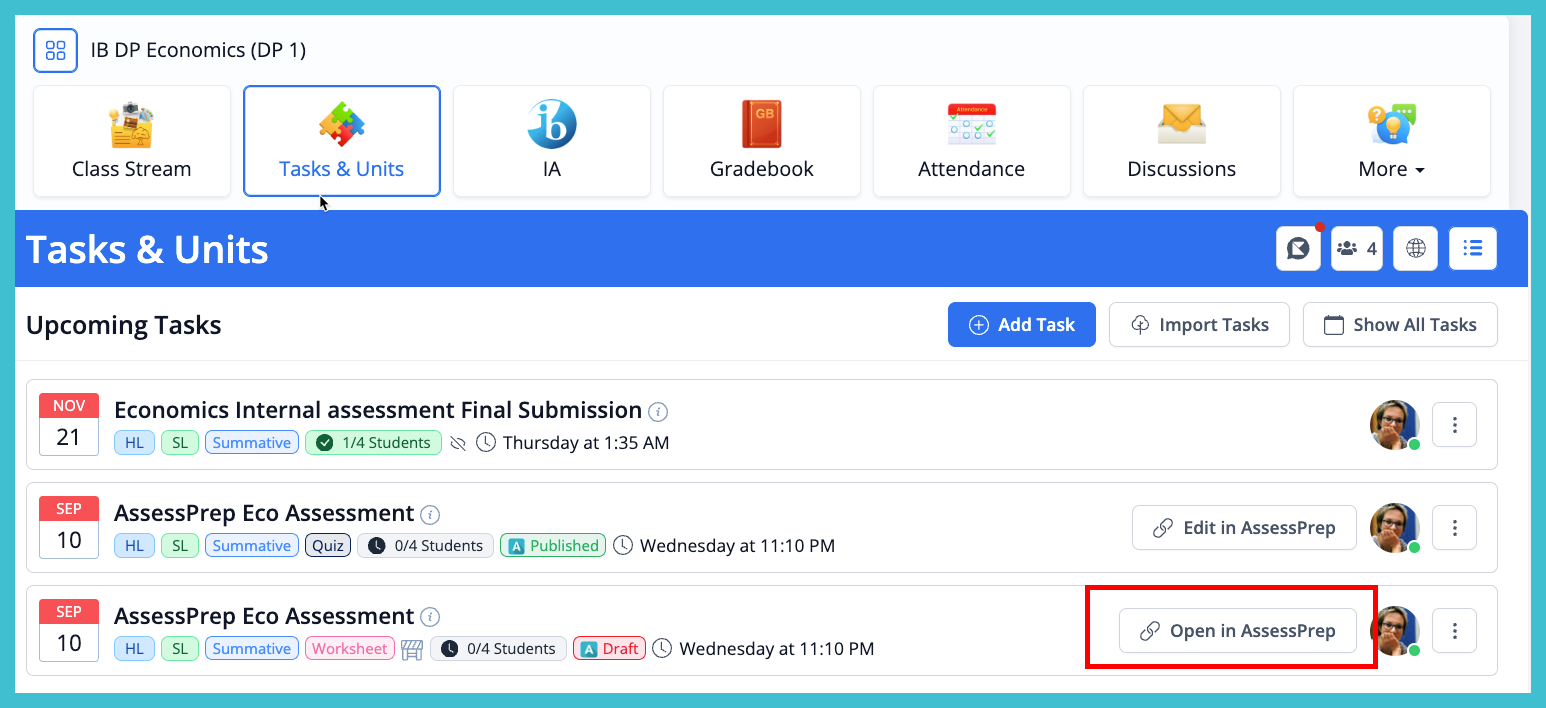Screen dimensions: 1546x708
Task: Switch to list view using the blue list icon
Action: pos(1472,248)
